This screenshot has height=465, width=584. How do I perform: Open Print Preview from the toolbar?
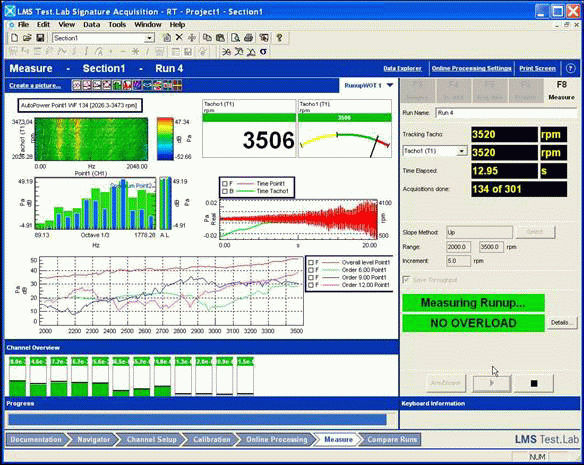235,38
